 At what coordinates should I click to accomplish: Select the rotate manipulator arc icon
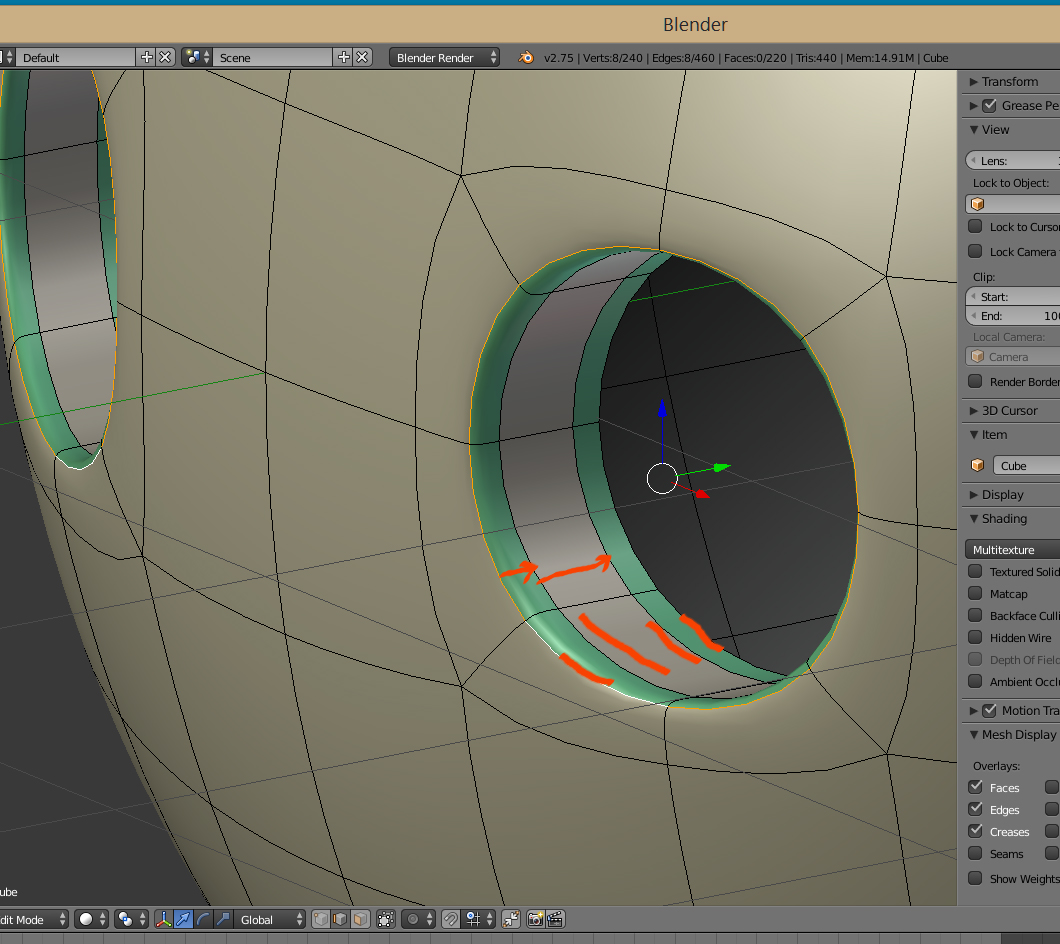(203, 919)
